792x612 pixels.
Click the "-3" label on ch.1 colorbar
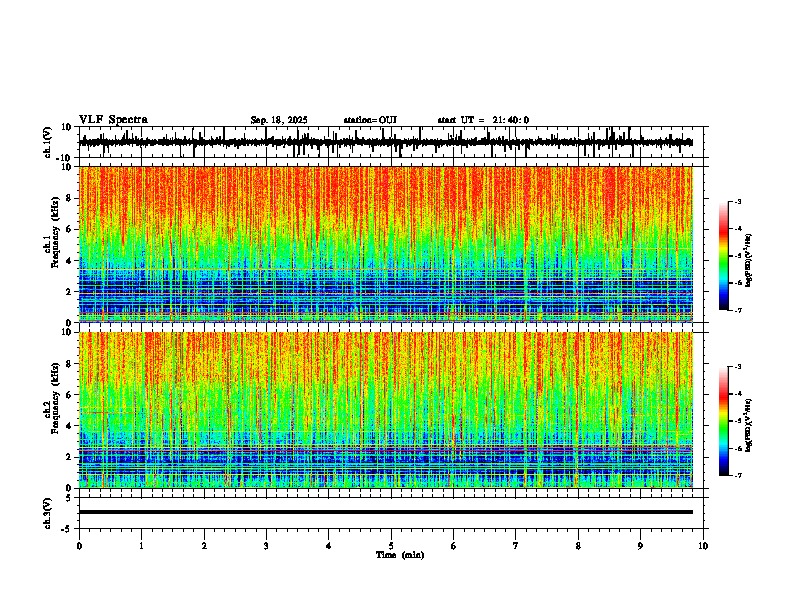(738, 201)
